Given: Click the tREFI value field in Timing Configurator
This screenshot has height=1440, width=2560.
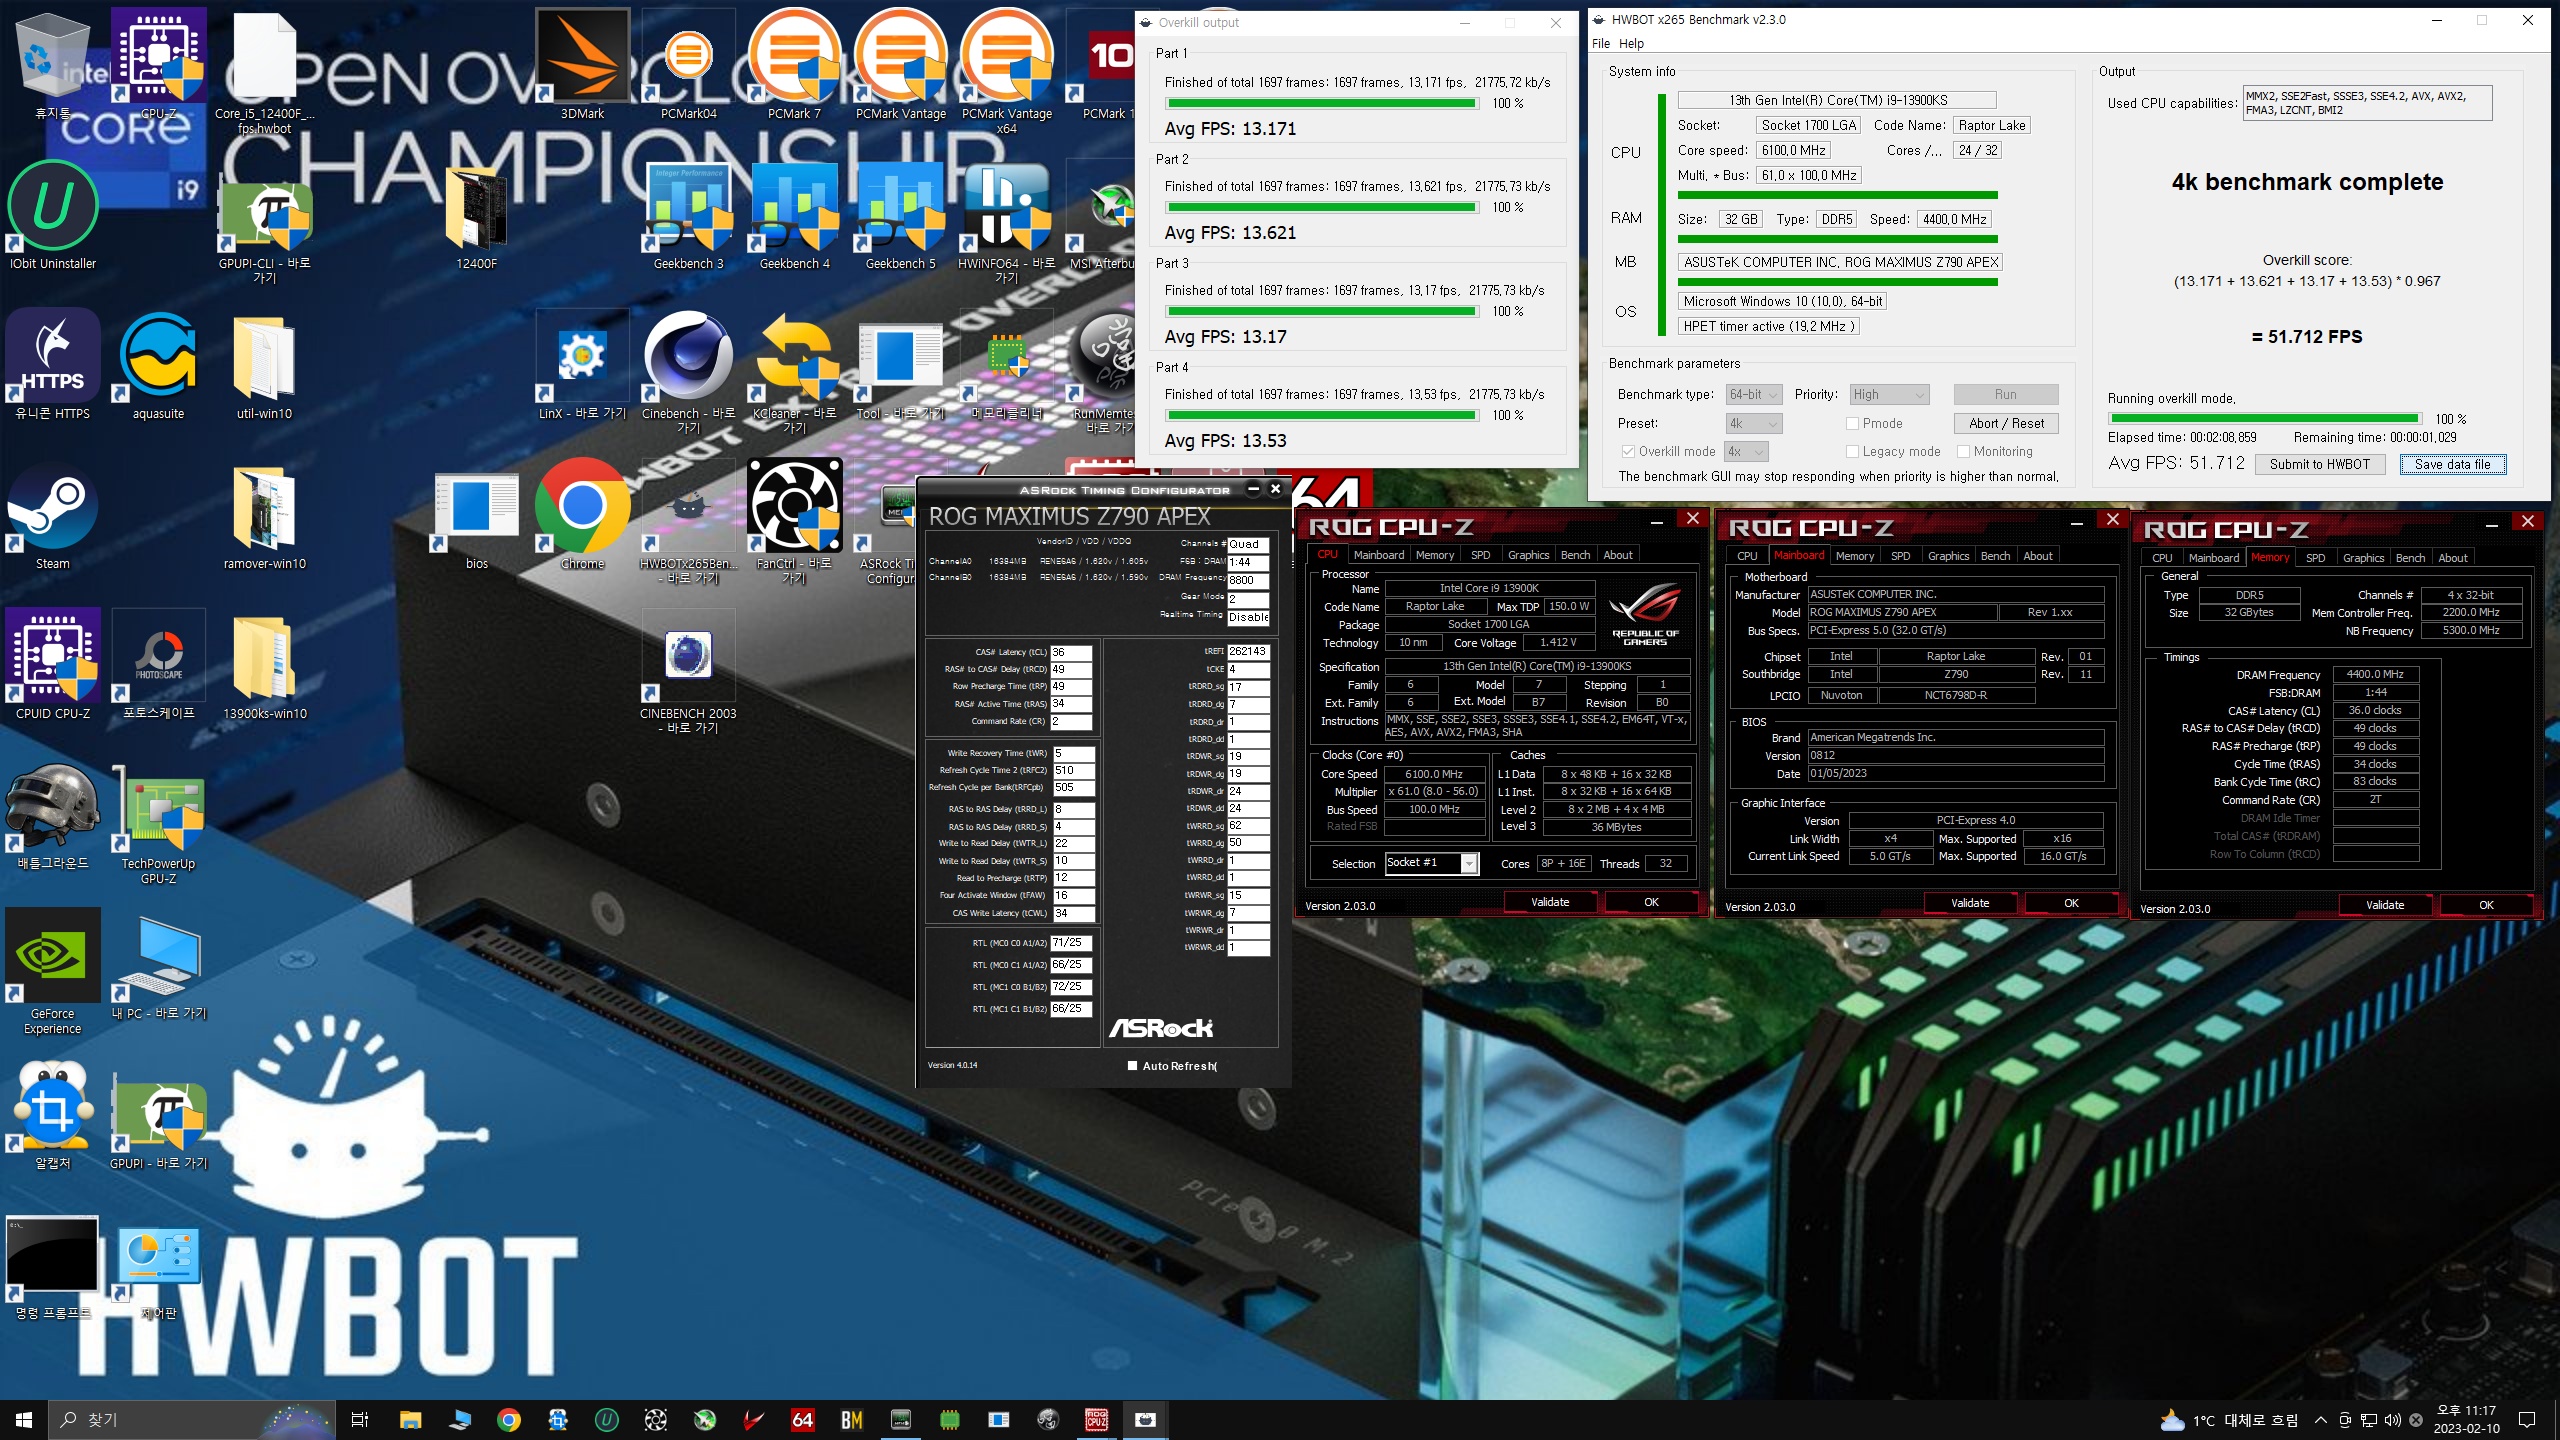Looking at the screenshot, I should click(x=1248, y=652).
